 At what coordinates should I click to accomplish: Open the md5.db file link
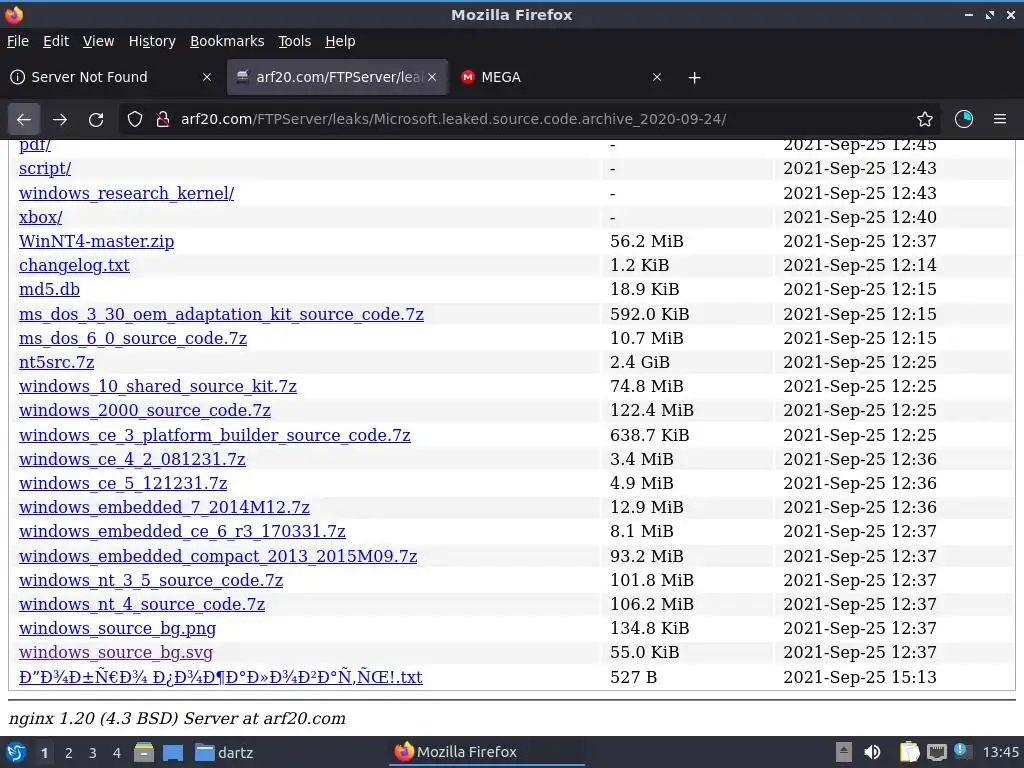coord(50,289)
